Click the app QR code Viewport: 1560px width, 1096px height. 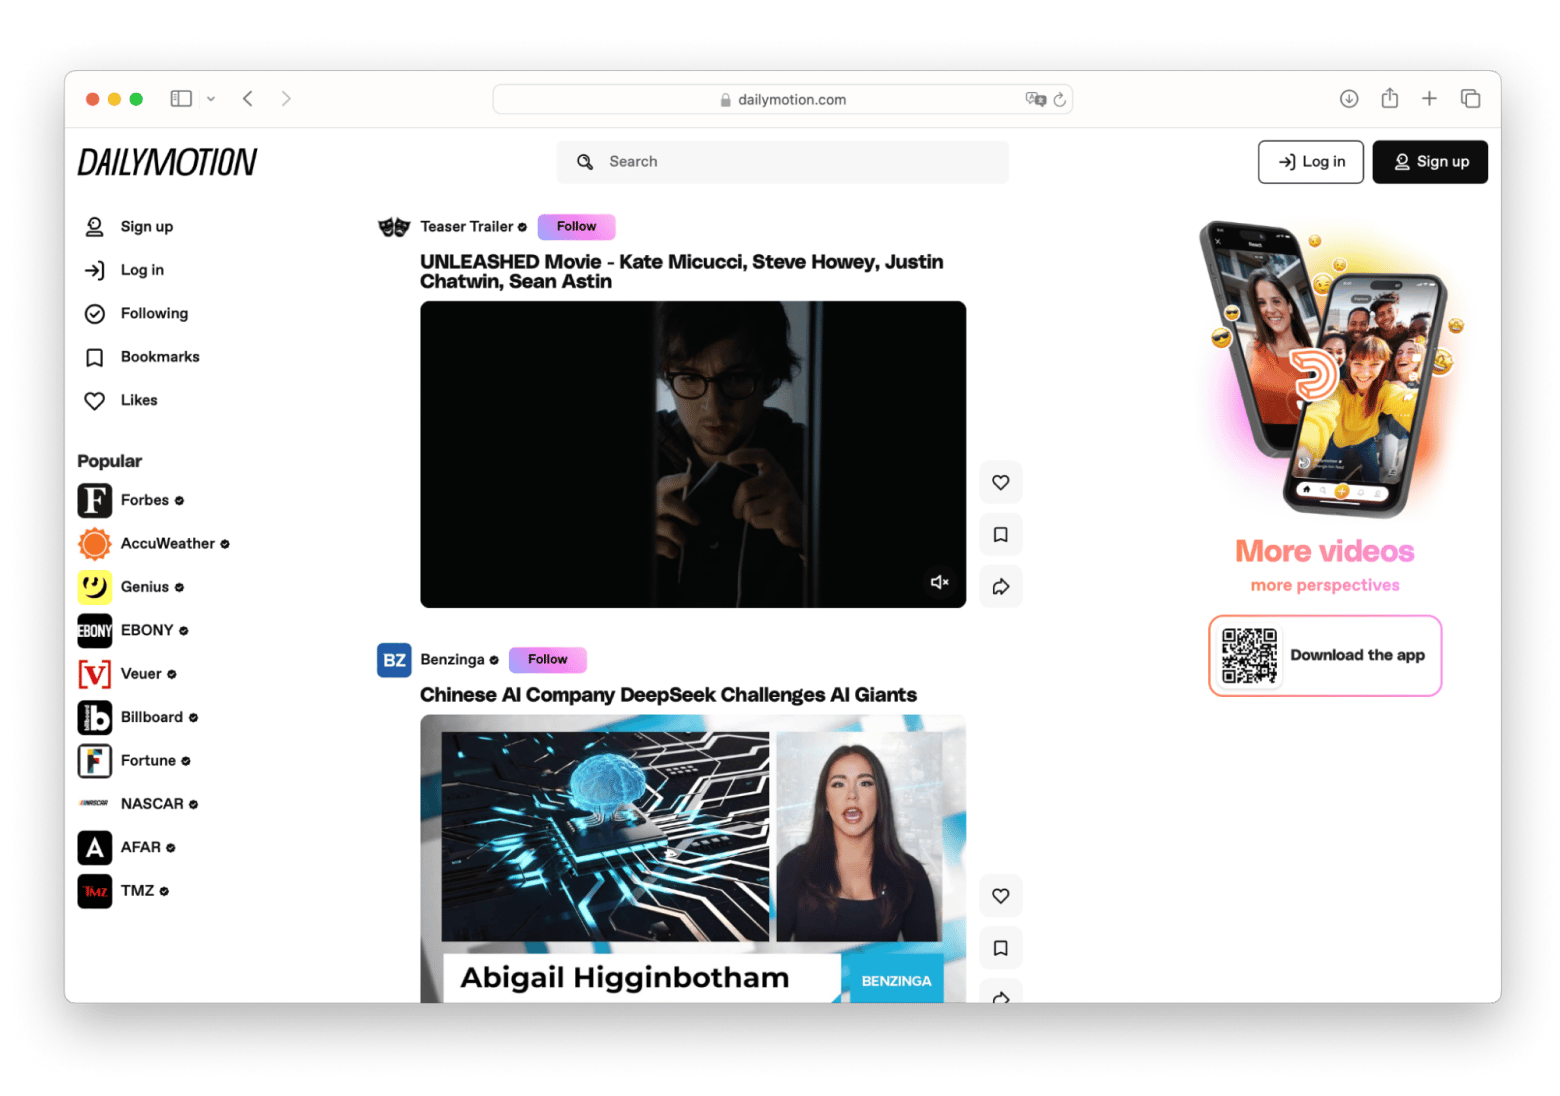coord(1249,656)
